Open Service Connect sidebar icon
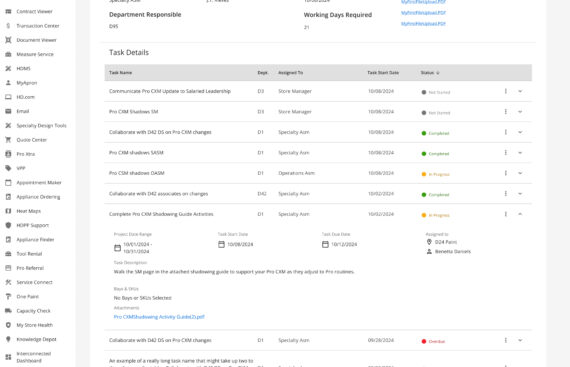Screen dimensions: 570x367 click(x=8, y=282)
